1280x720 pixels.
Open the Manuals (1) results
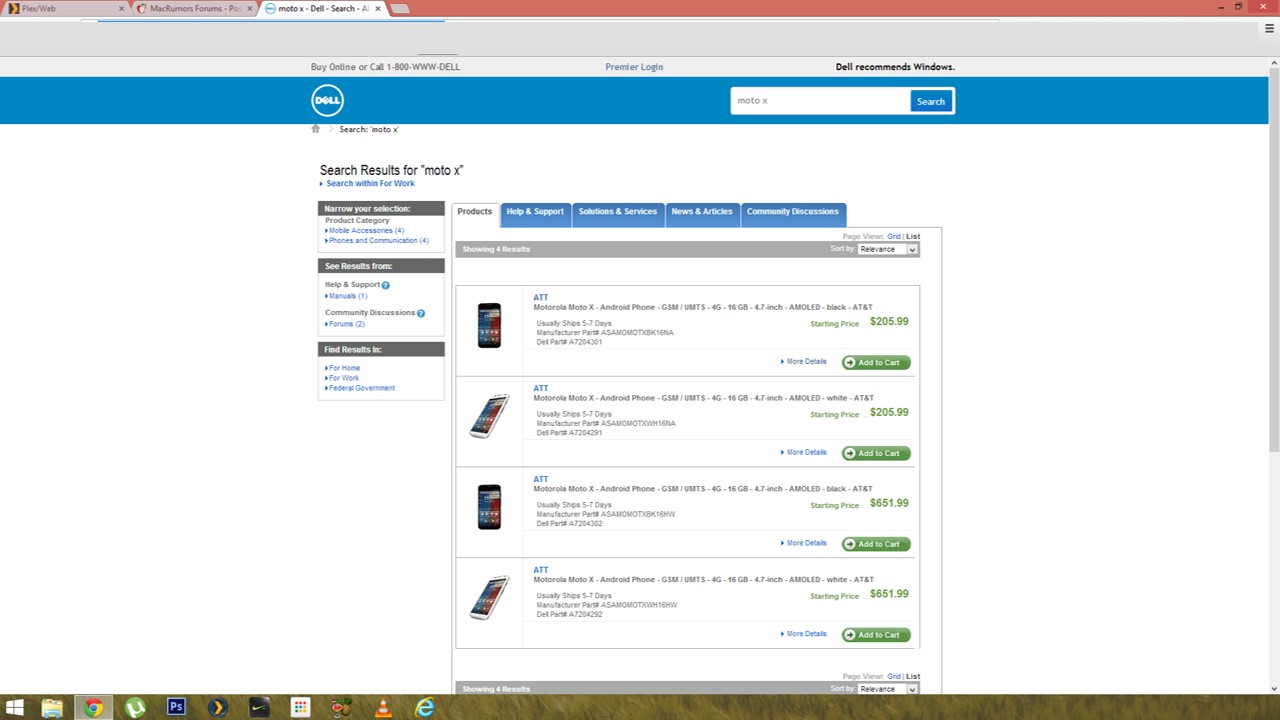coord(348,296)
